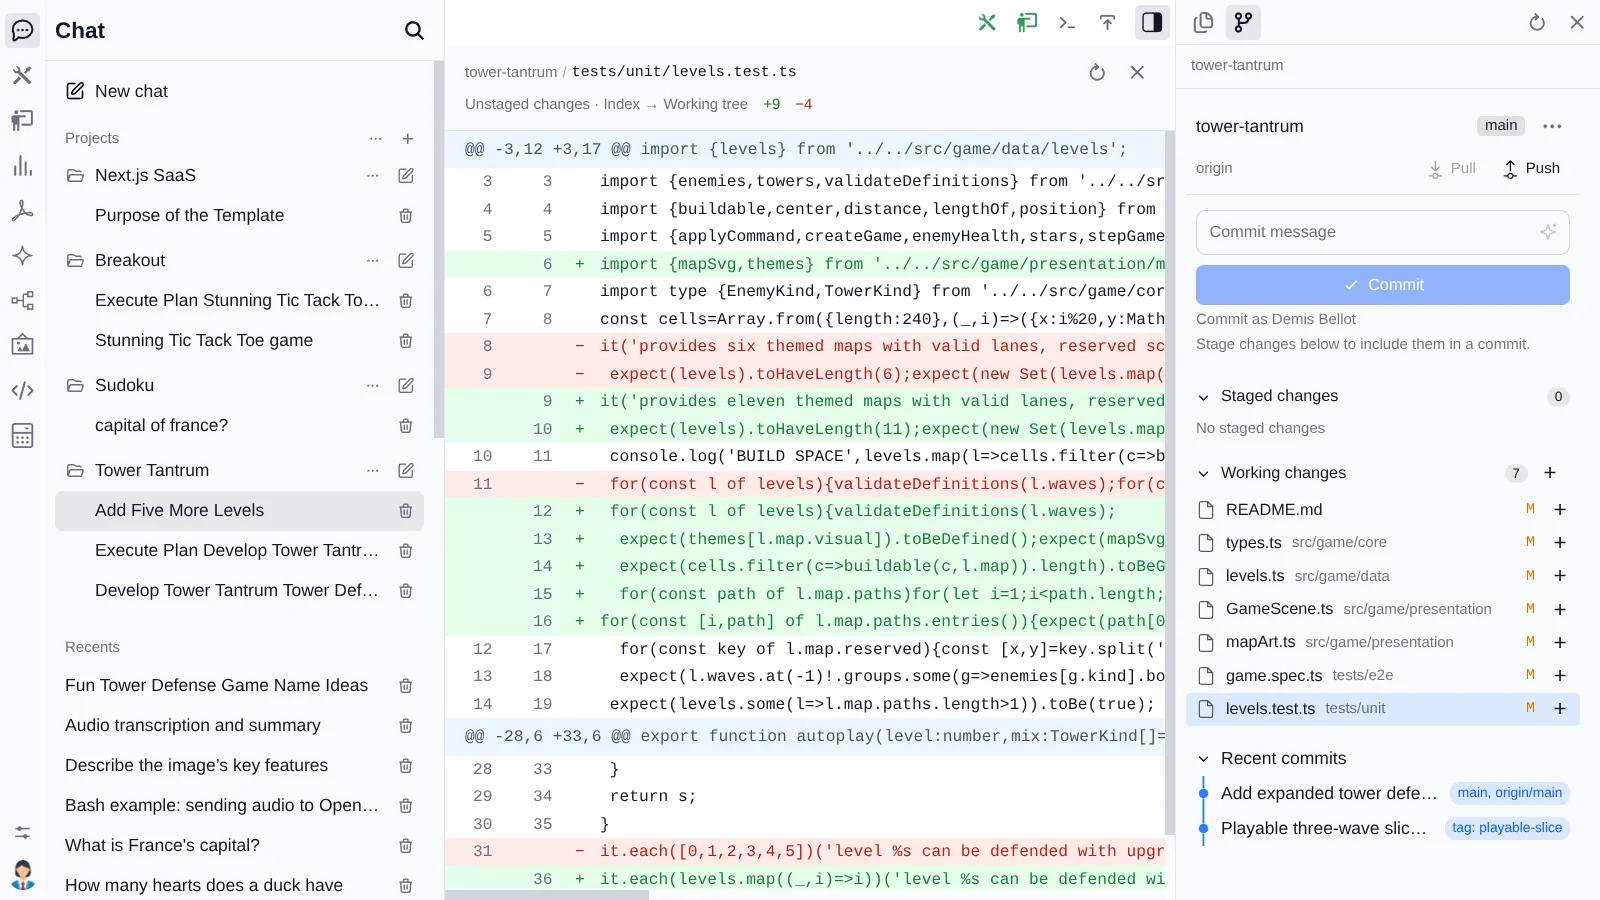
Task: Select the source control branch icon
Action: [x=1243, y=22]
